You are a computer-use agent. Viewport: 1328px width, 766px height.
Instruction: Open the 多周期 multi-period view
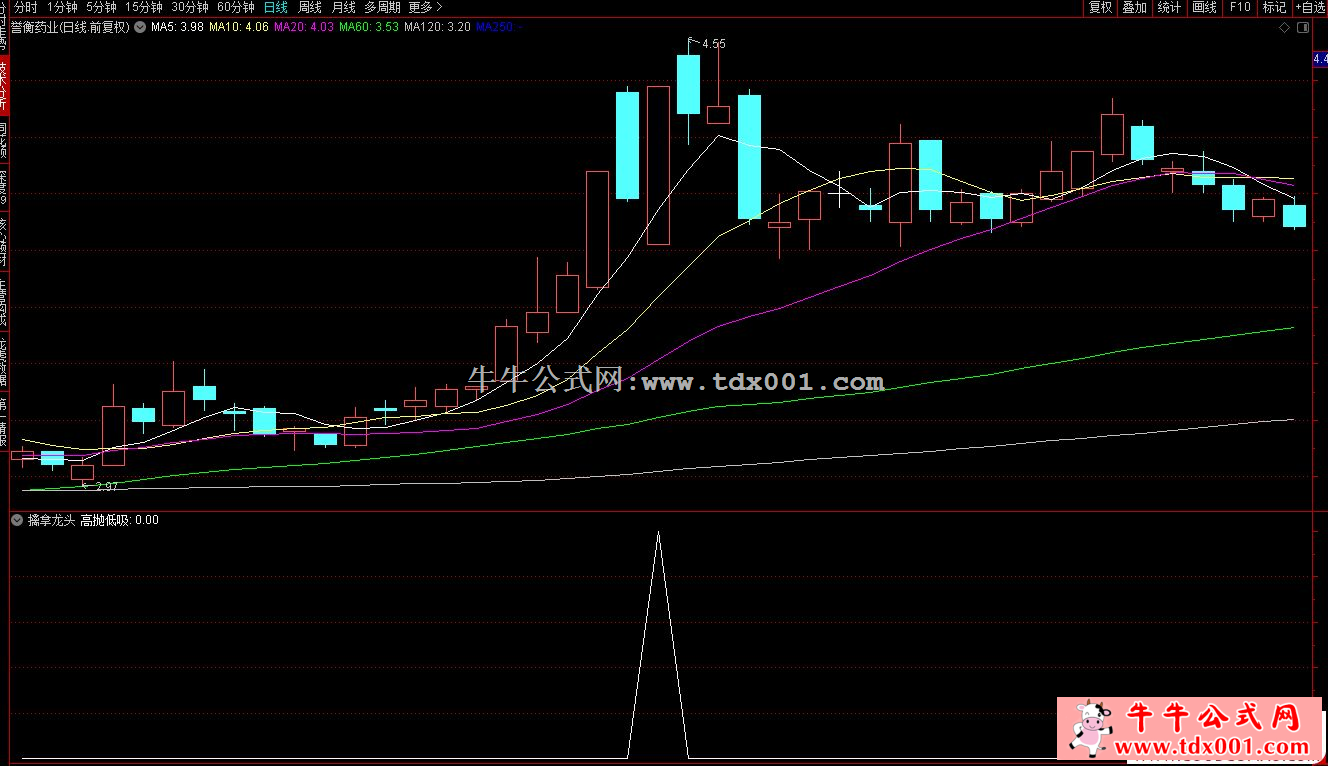click(x=382, y=7)
